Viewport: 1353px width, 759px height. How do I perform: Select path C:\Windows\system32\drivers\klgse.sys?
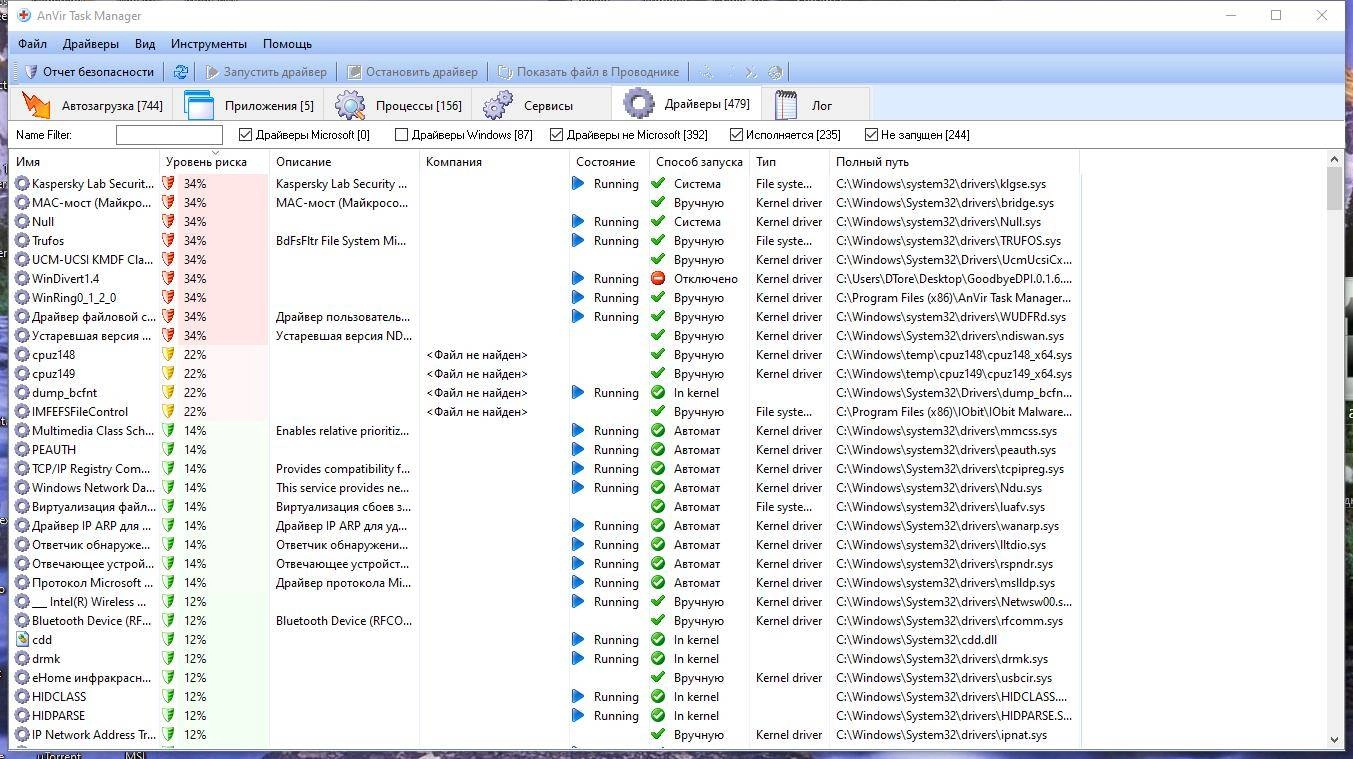coord(941,184)
